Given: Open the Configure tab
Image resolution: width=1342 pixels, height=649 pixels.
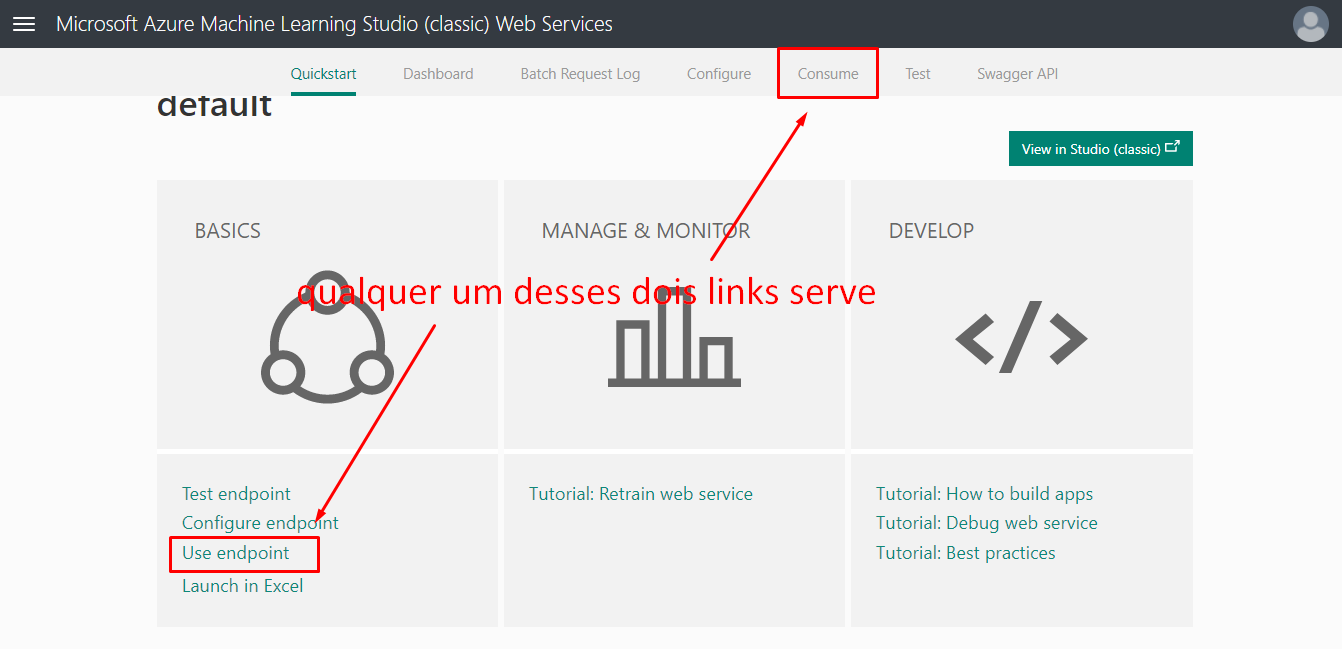Looking at the screenshot, I should pos(719,74).
